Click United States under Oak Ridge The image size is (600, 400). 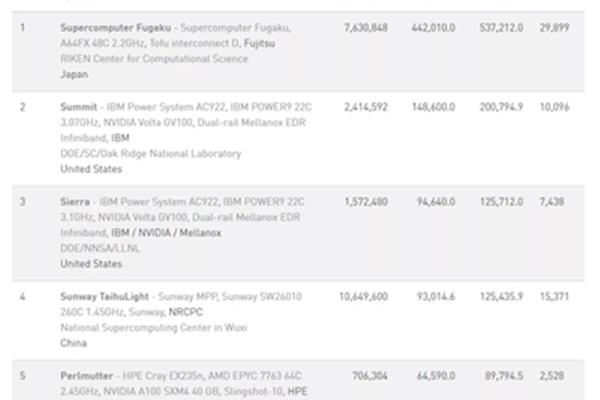click(x=89, y=169)
